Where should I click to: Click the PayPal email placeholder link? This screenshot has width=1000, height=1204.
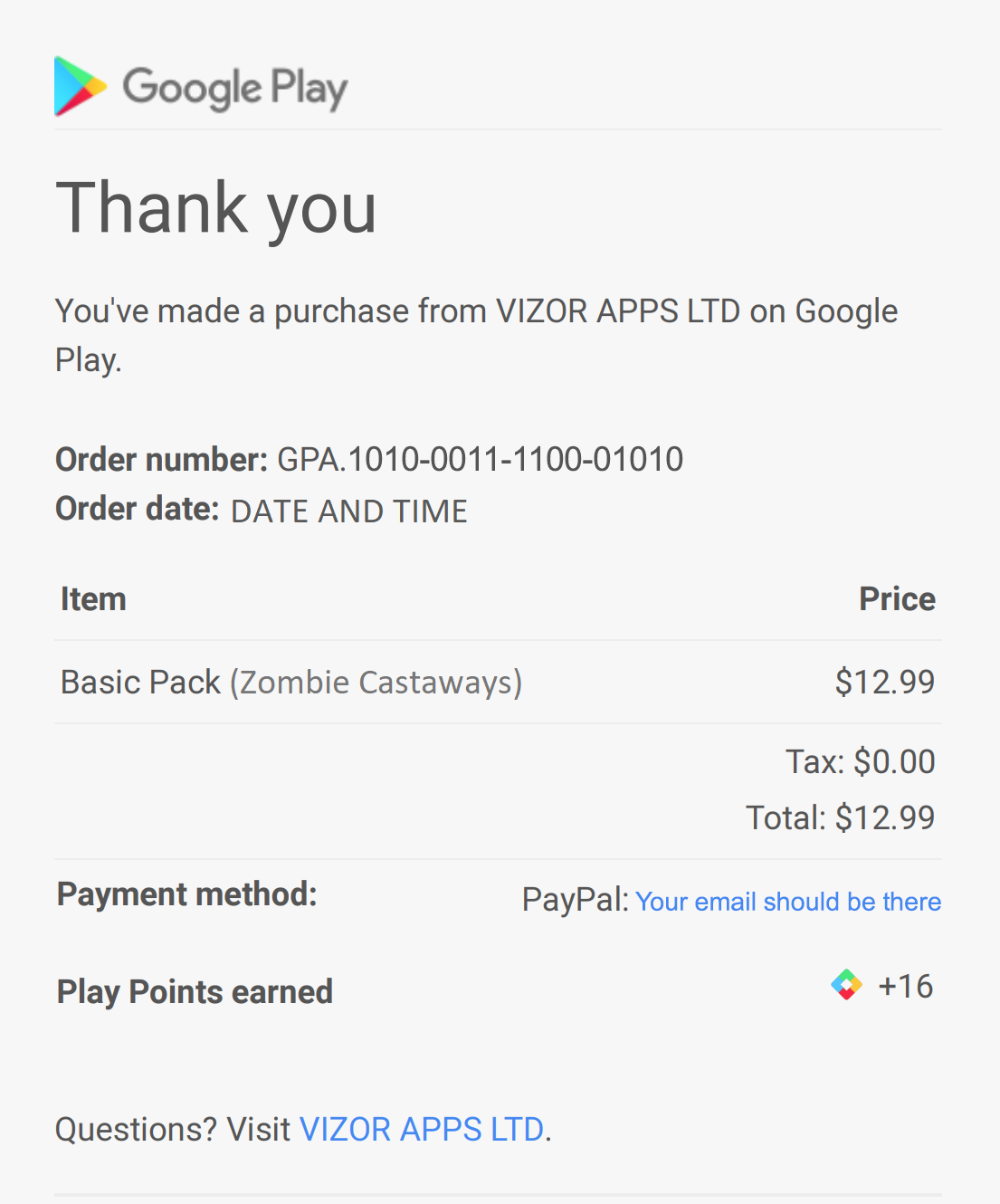(788, 902)
